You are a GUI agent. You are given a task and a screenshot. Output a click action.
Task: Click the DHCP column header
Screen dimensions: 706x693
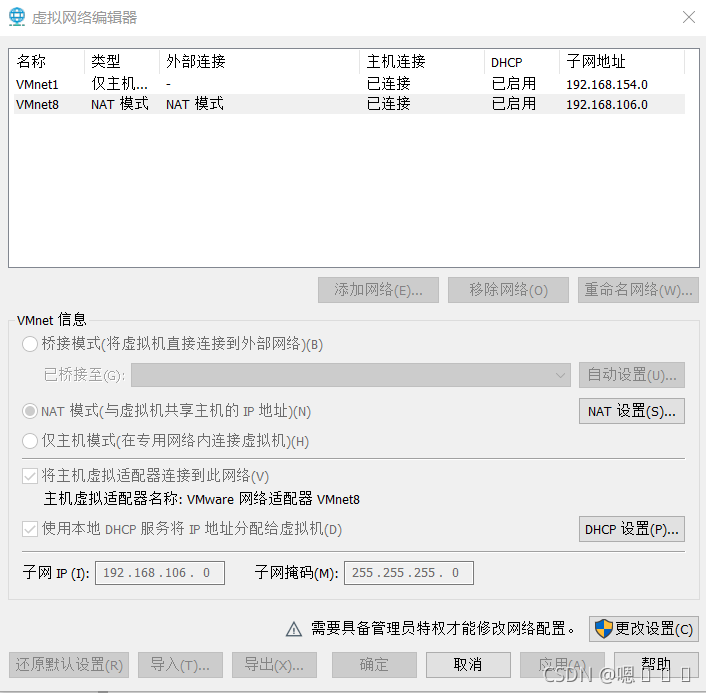pos(522,61)
